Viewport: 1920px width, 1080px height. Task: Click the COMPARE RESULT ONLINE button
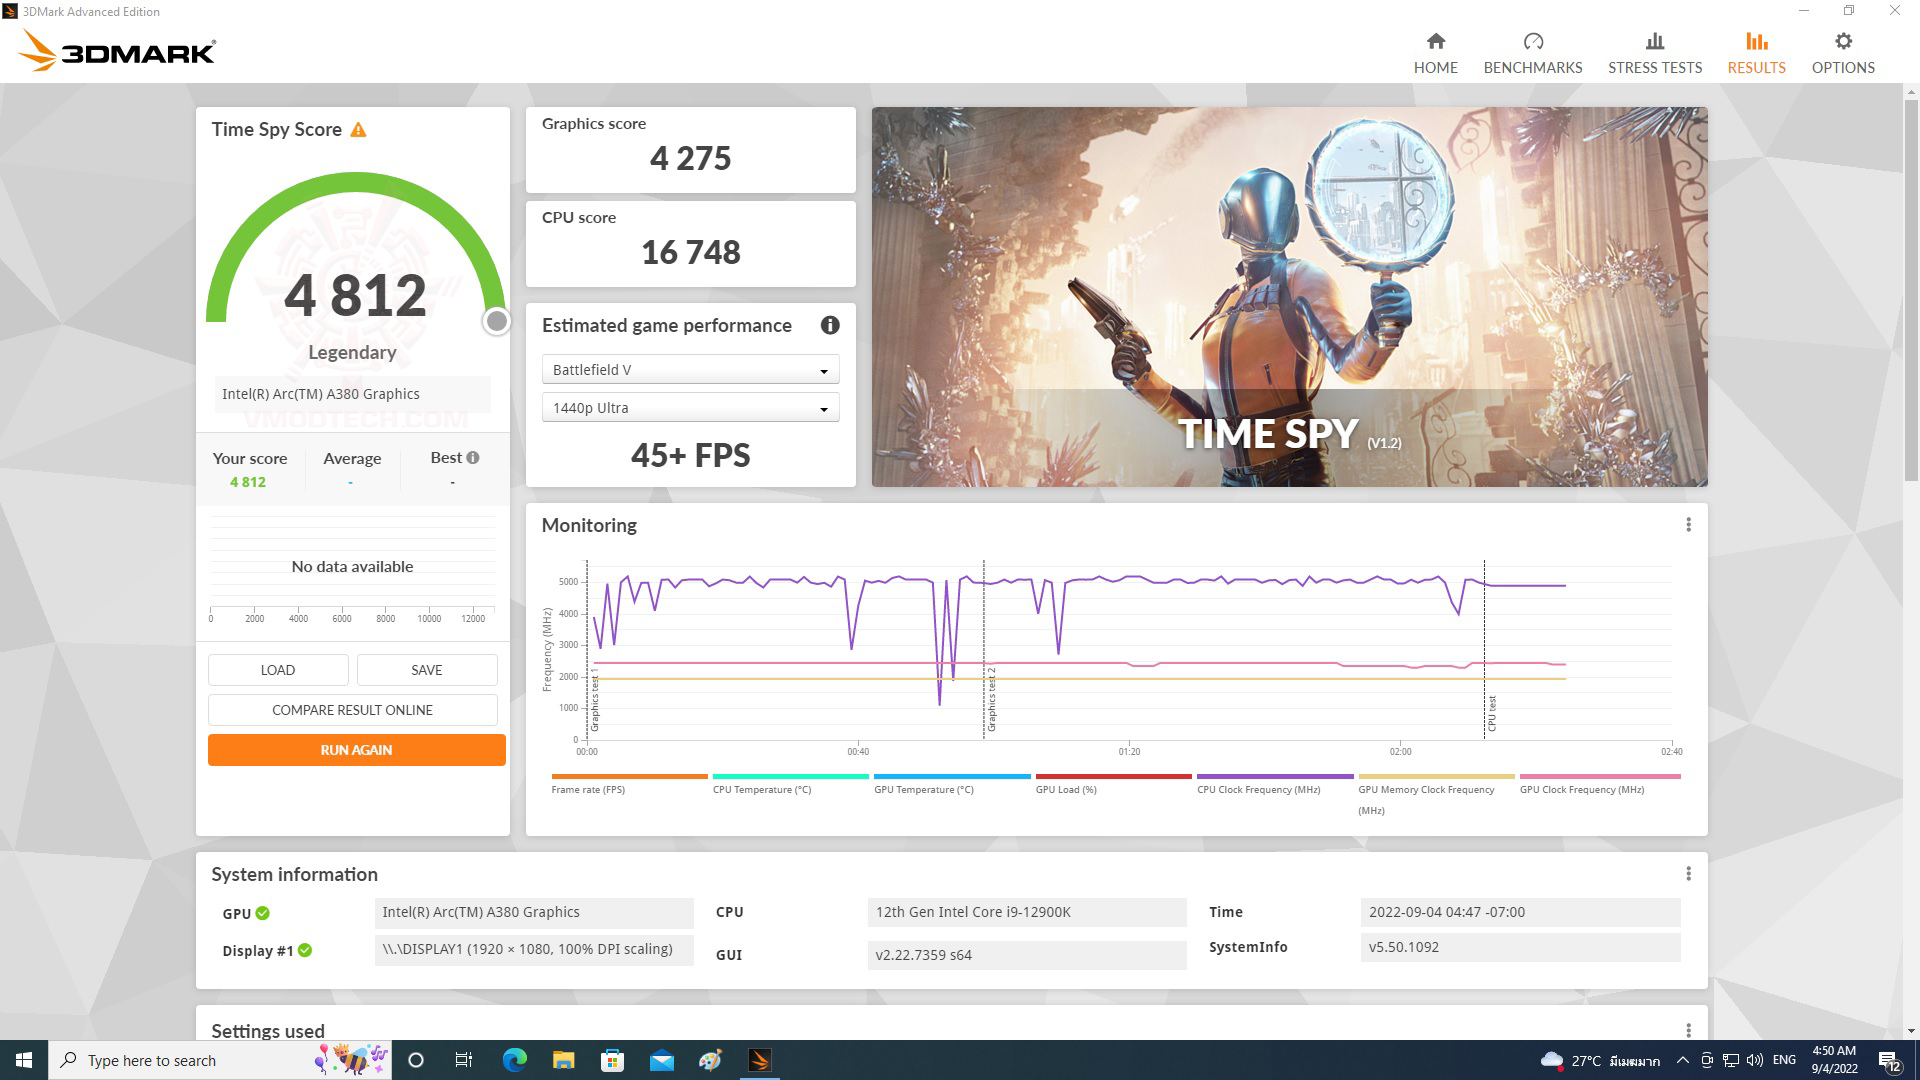pos(352,709)
